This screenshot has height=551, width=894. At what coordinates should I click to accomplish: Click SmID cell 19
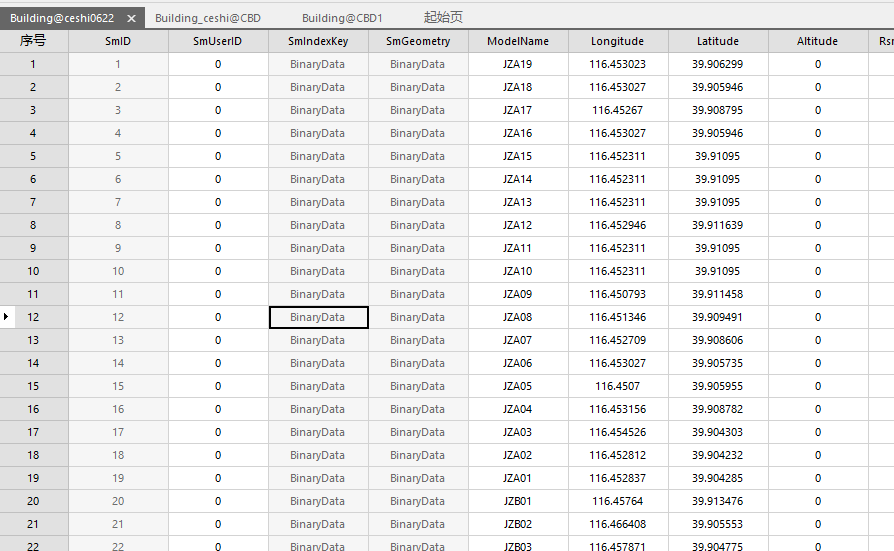[118, 478]
